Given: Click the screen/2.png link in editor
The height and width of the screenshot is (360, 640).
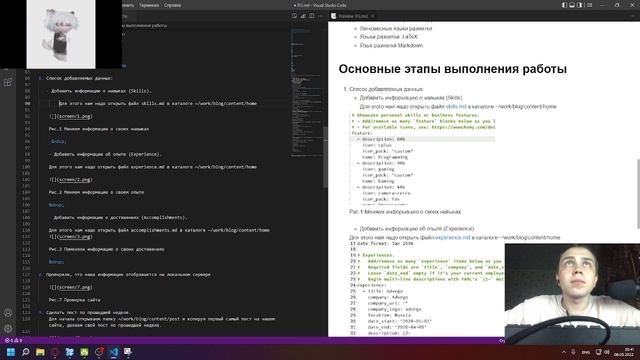Looking at the screenshot, I should point(75,180).
